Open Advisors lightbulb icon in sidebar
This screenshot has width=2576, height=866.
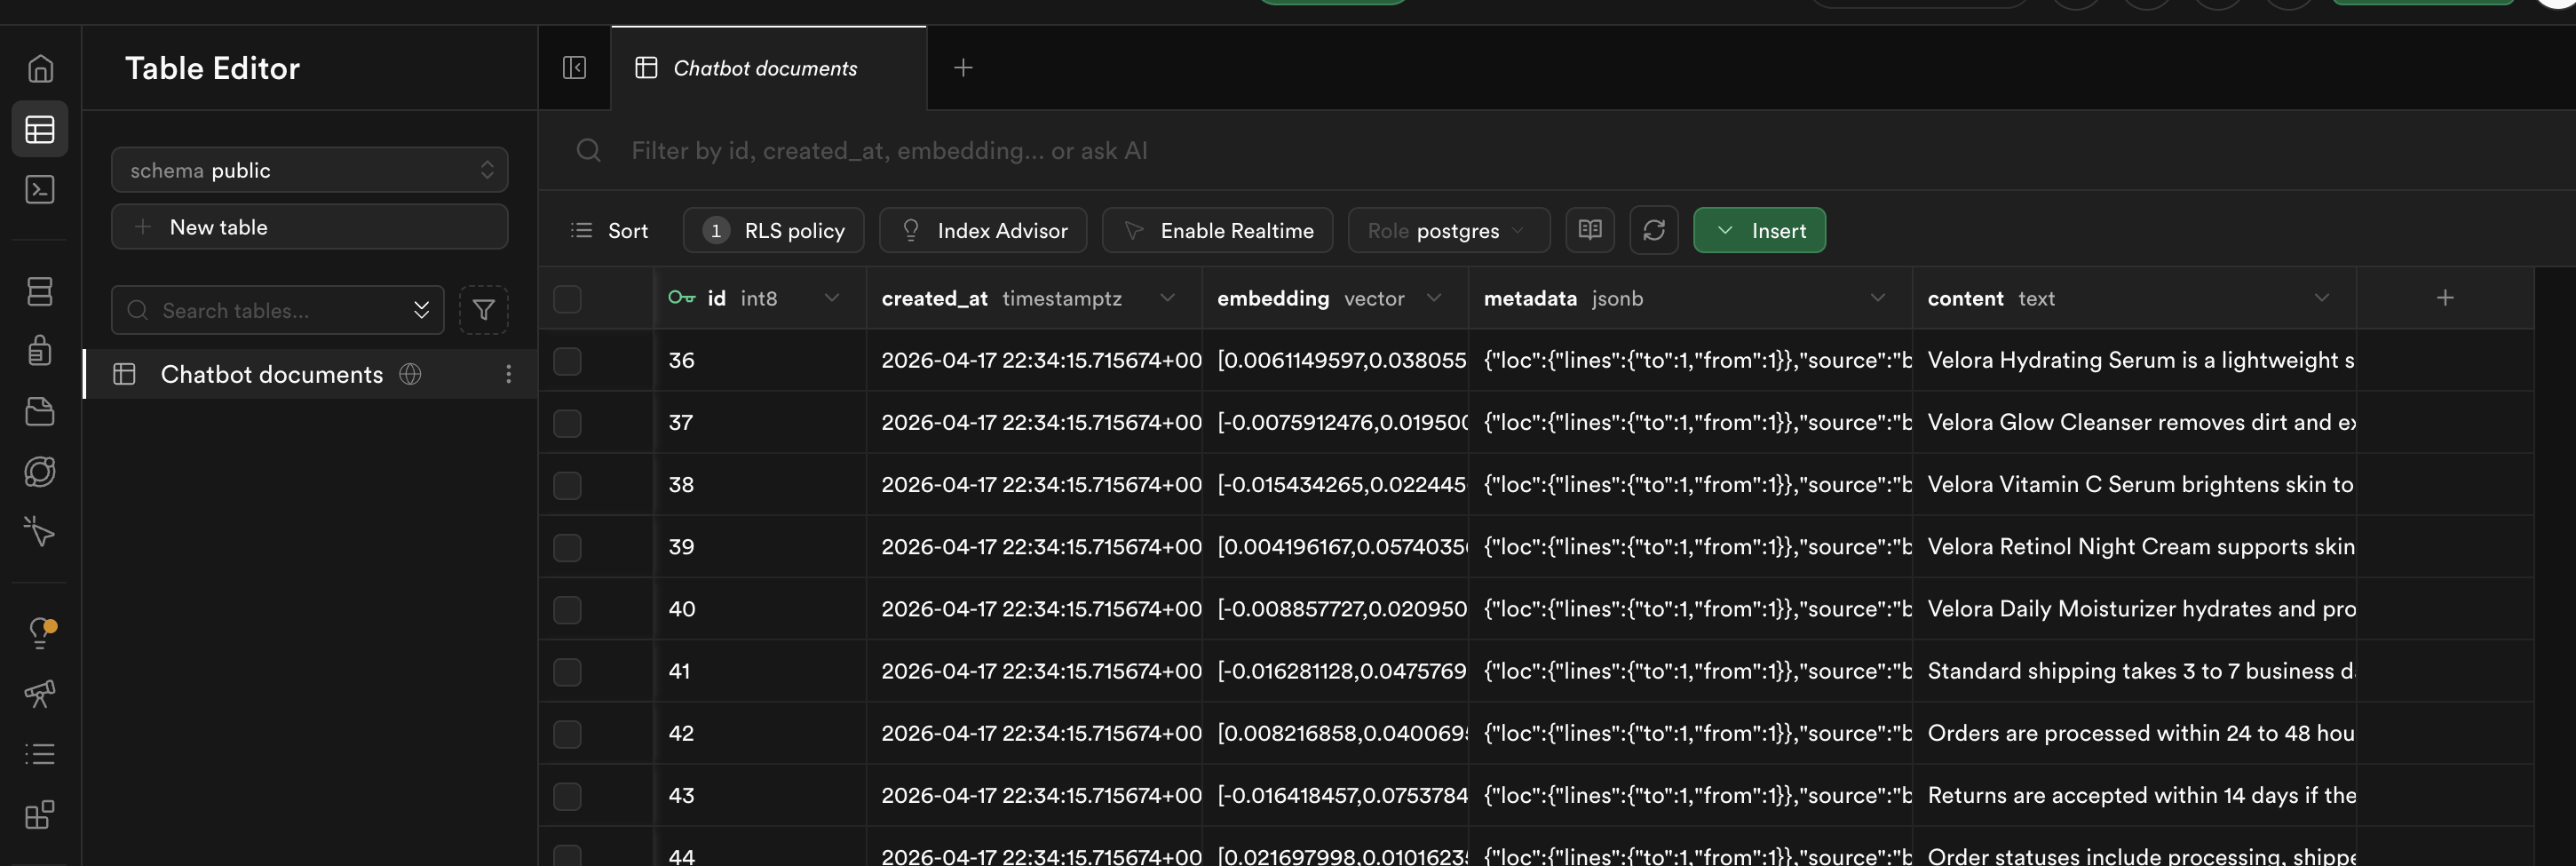pos(40,632)
